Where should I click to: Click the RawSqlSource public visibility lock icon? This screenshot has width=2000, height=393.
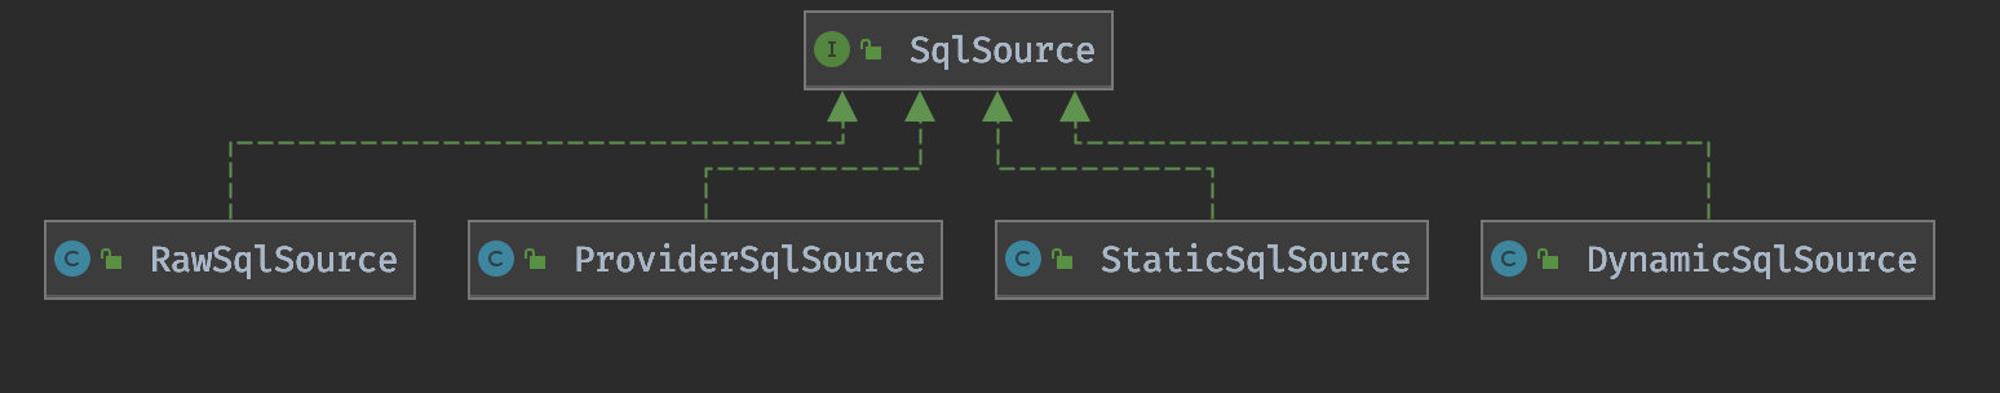tap(111, 260)
